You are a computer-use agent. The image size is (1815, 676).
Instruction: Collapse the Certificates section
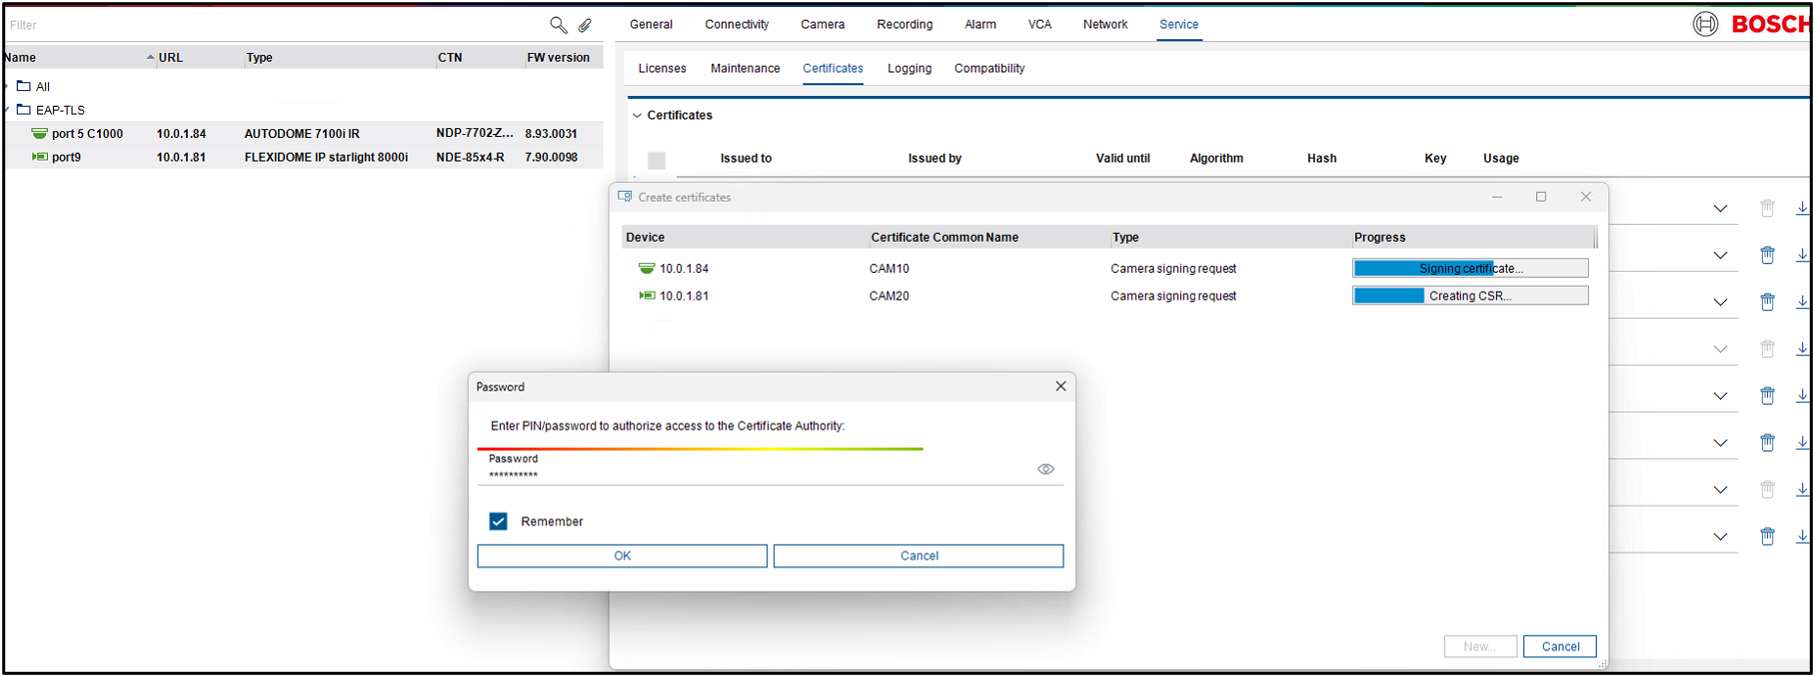[x=637, y=116]
